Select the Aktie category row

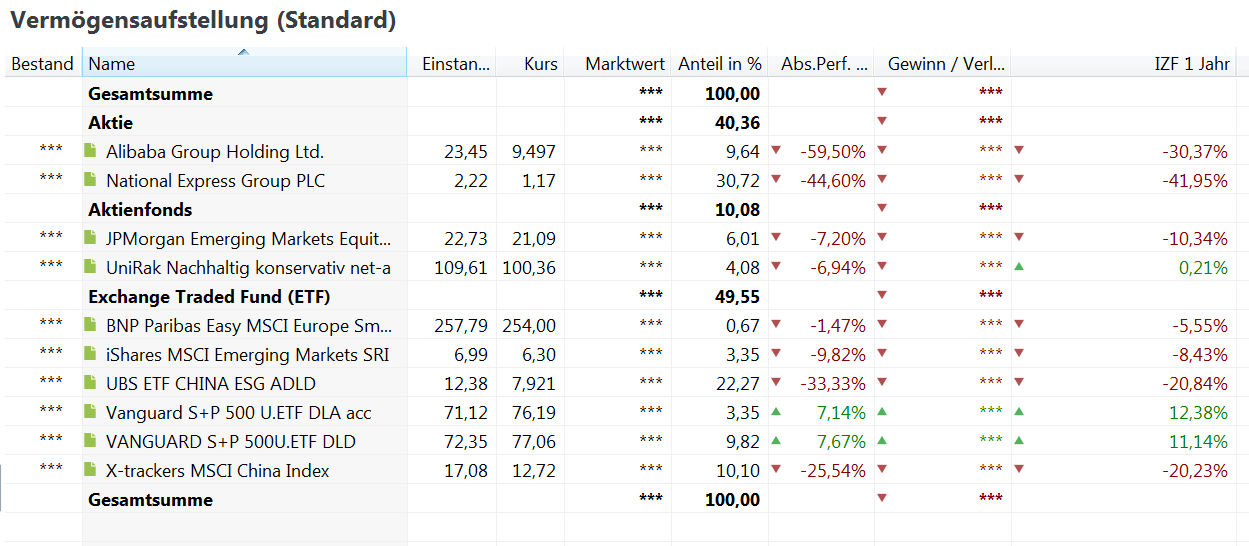[111, 123]
